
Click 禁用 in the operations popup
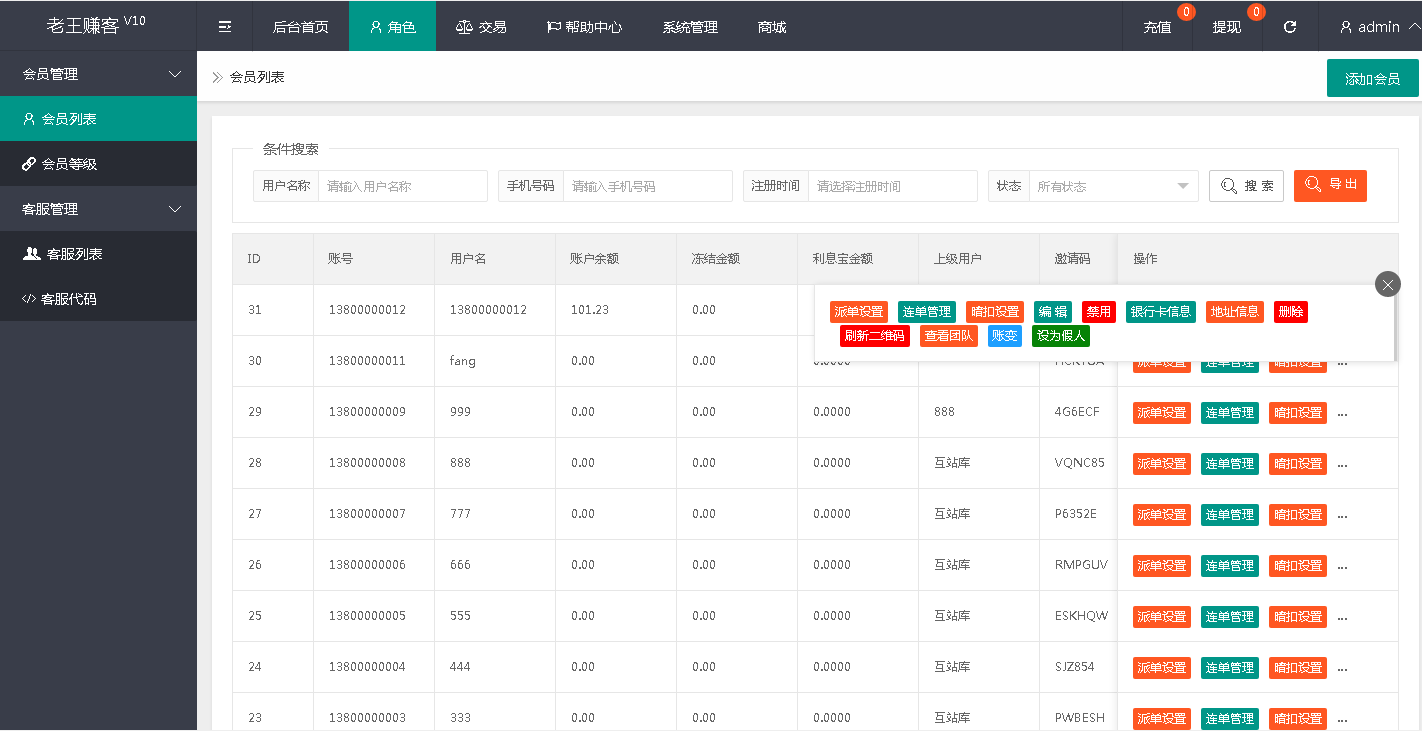tap(1099, 312)
